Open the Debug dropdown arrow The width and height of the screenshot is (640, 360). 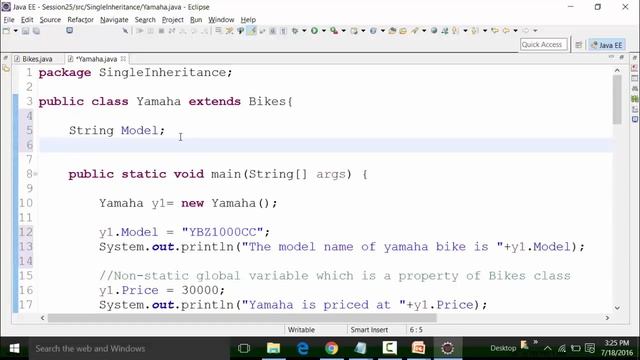[x=304, y=31]
